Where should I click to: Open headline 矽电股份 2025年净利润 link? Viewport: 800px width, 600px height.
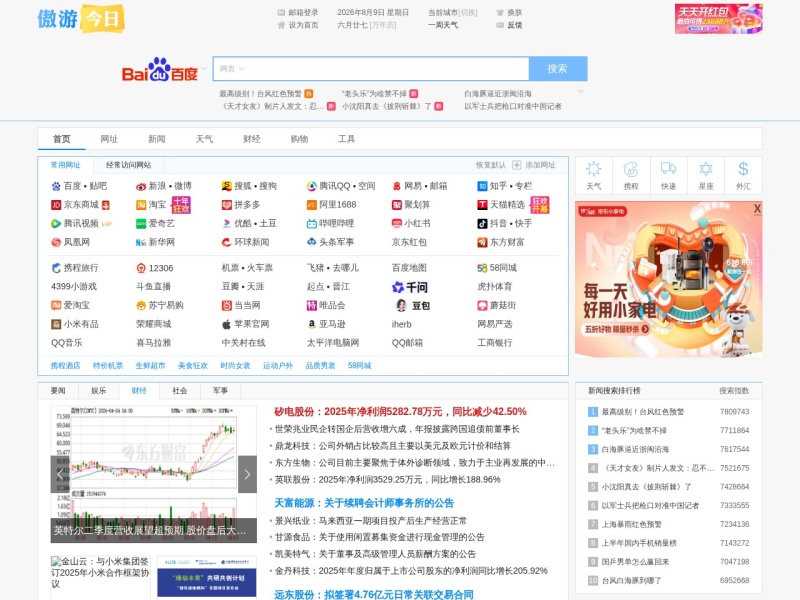(401, 412)
